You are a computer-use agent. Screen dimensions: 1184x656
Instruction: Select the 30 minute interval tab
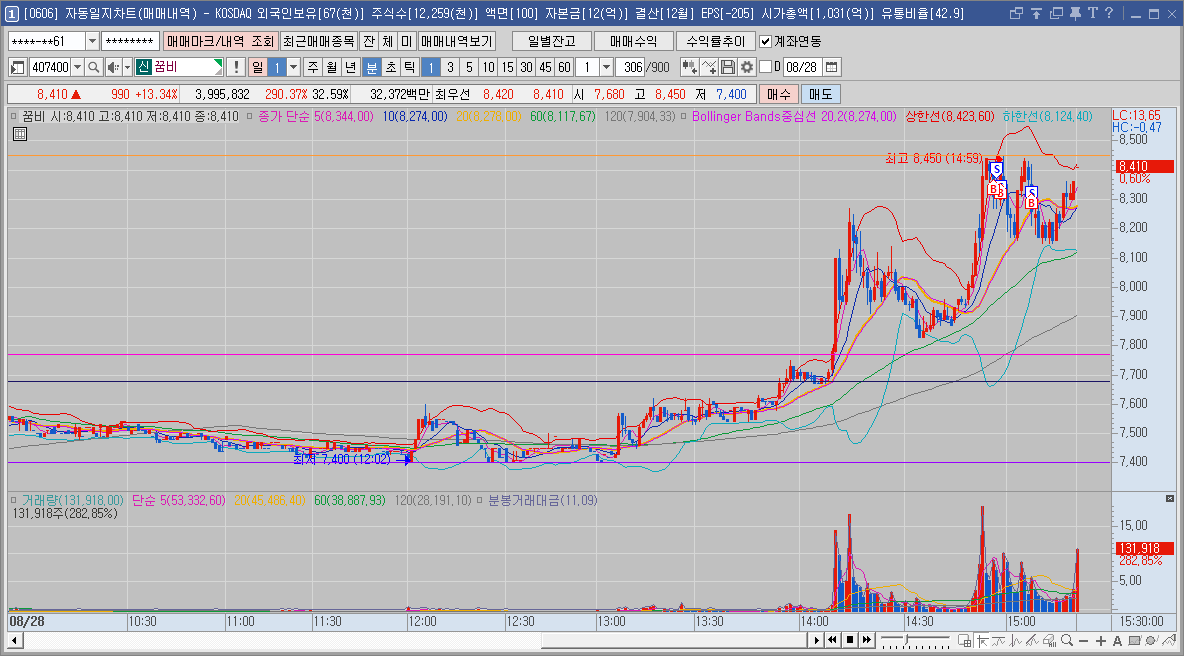point(526,67)
